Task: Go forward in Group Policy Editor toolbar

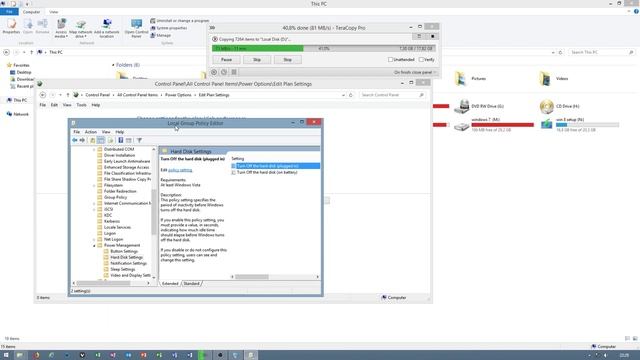Action: [82, 140]
